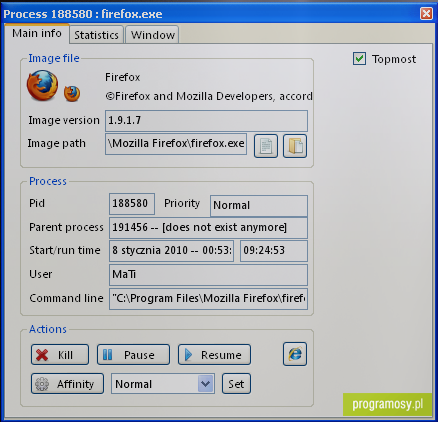438x422 pixels.
Task: Kill the process with the red X button
Action: point(60,355)
